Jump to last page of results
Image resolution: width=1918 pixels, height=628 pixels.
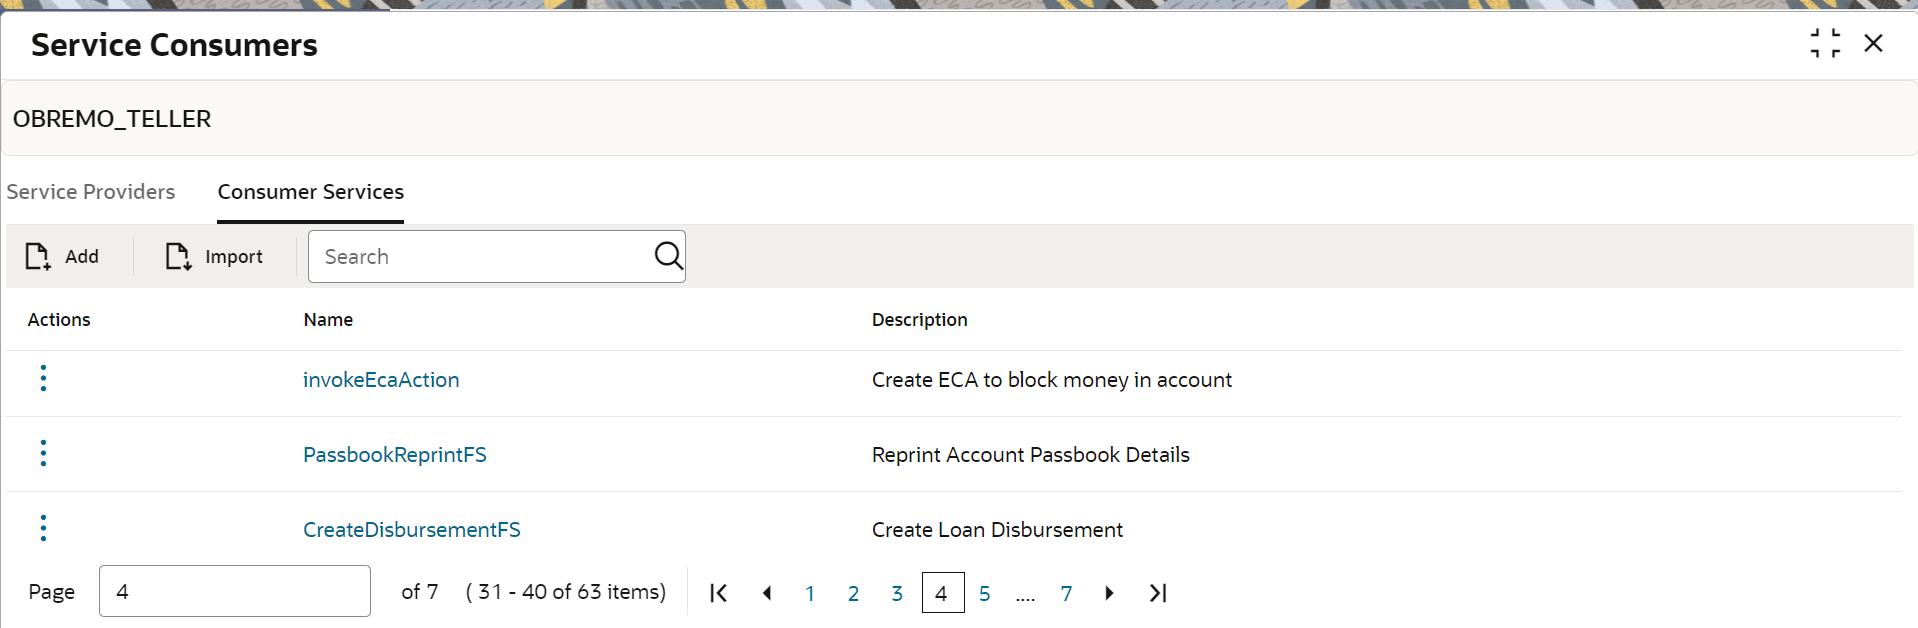tap(1158, 593)
